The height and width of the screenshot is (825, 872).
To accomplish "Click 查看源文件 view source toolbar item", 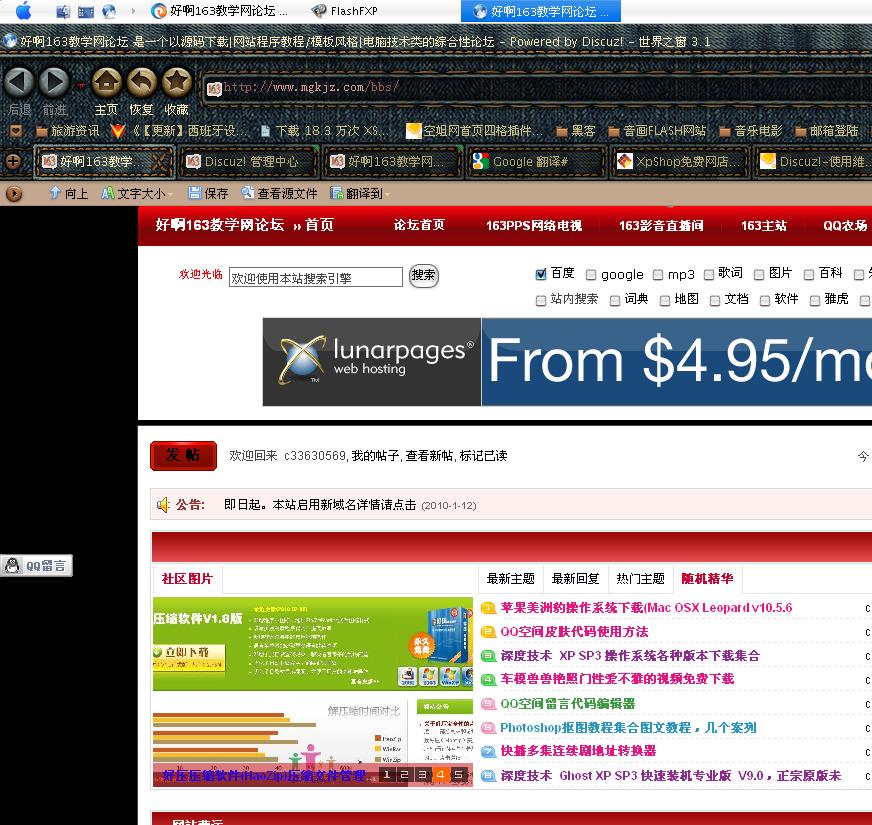I will point(279,193).
